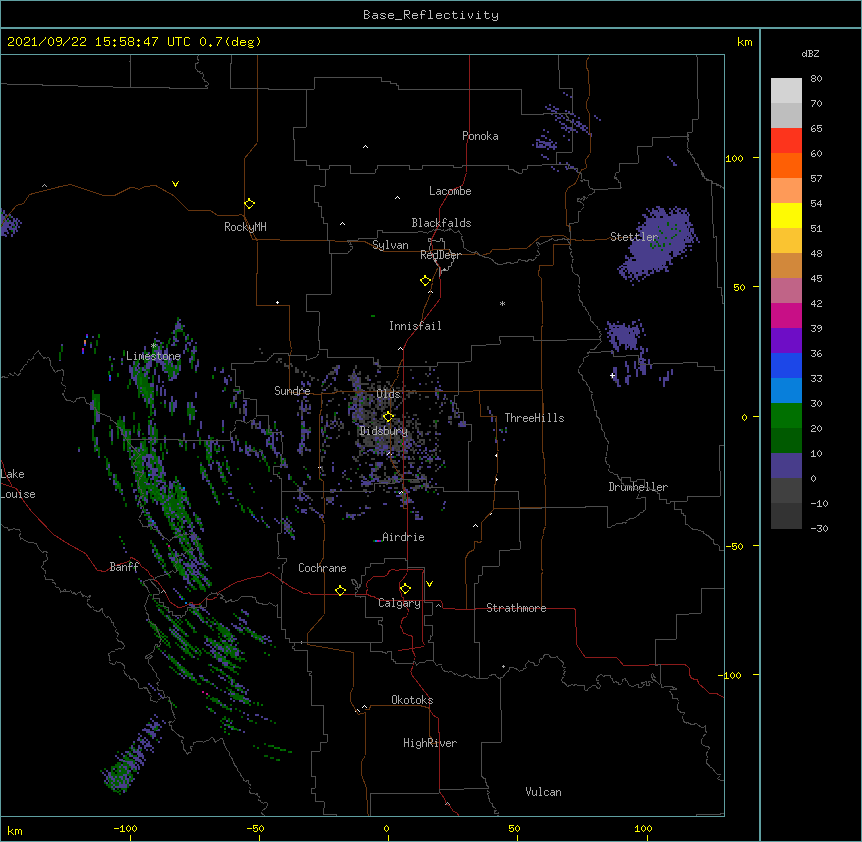Click the Sundre town label
The height and width of the screenshot is (842, 862).
[292, 391]
